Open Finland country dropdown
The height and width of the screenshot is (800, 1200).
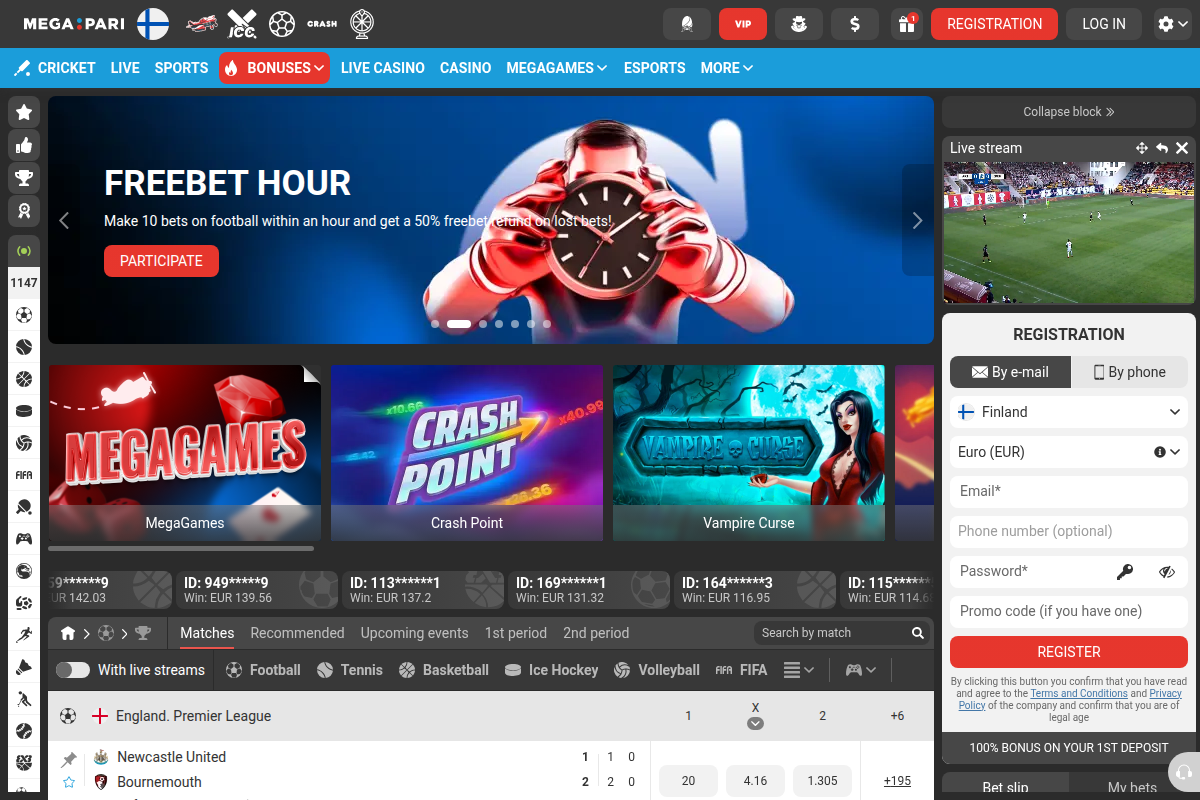click(1069, 412)
